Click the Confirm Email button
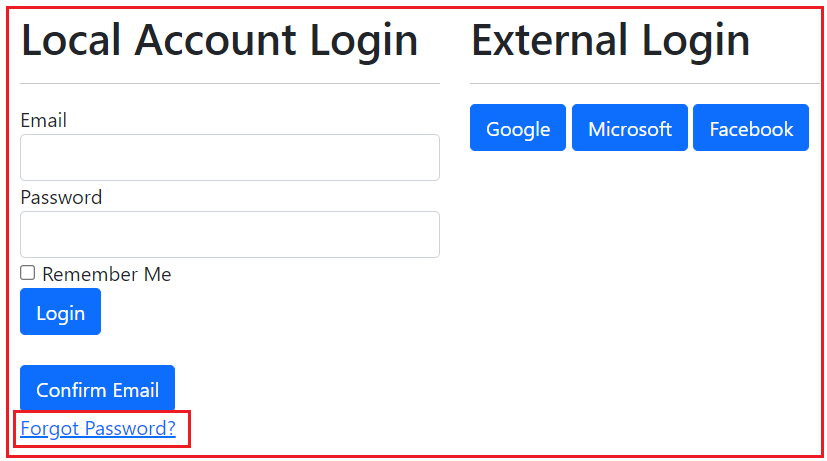Image resolution: width=827 pixels, height=461 pixels. click(x=97, y=389)
